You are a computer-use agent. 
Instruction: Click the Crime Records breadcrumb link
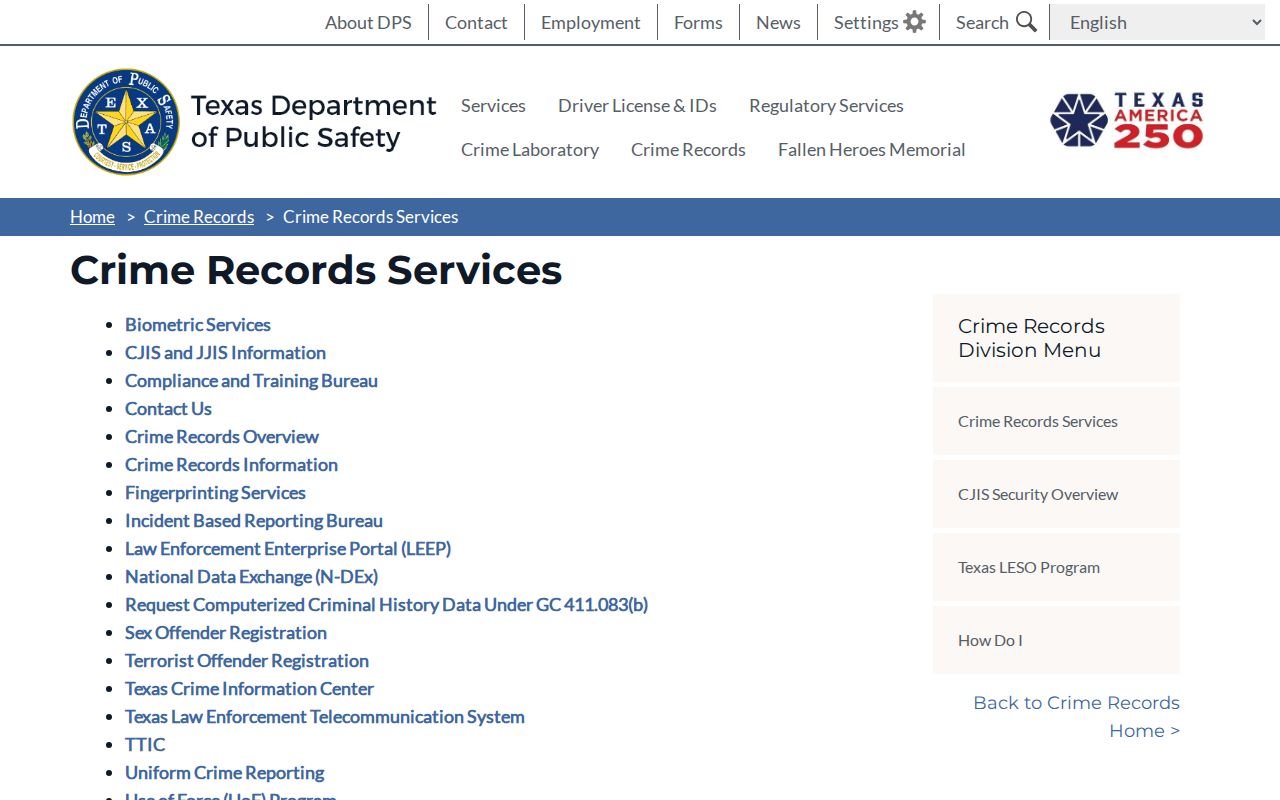[x=199, y=217]
